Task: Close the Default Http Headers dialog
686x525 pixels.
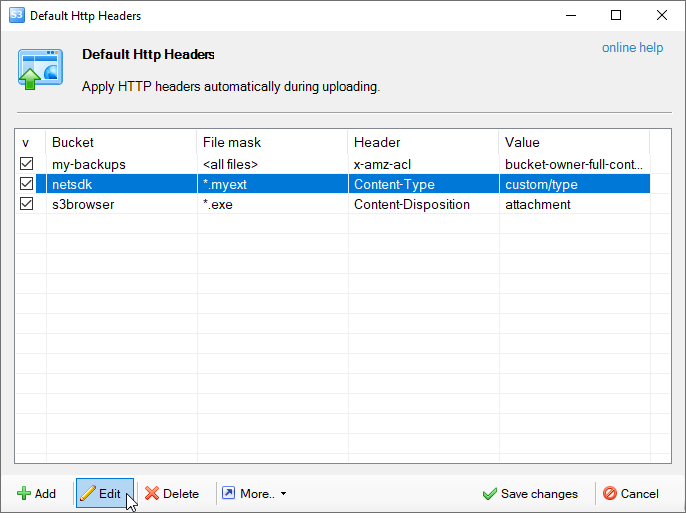Action: click(662, 15)
